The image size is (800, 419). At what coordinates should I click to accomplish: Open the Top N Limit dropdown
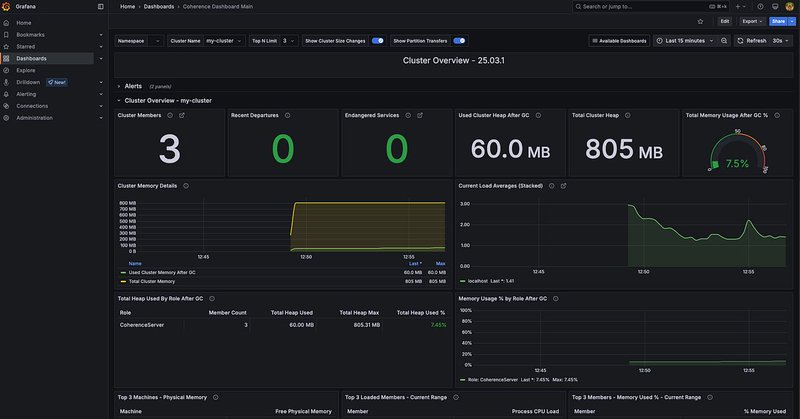[x=289, y=41]
